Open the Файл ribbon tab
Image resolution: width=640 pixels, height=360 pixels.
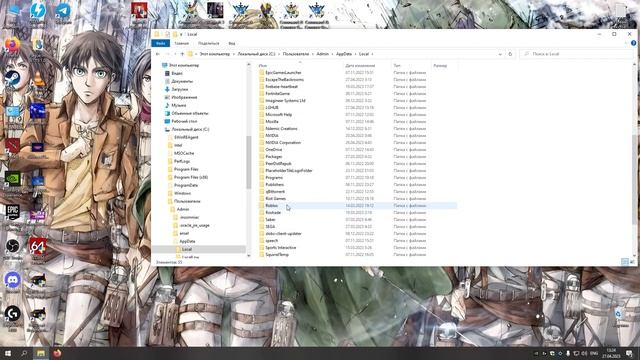tap(160, 43)
